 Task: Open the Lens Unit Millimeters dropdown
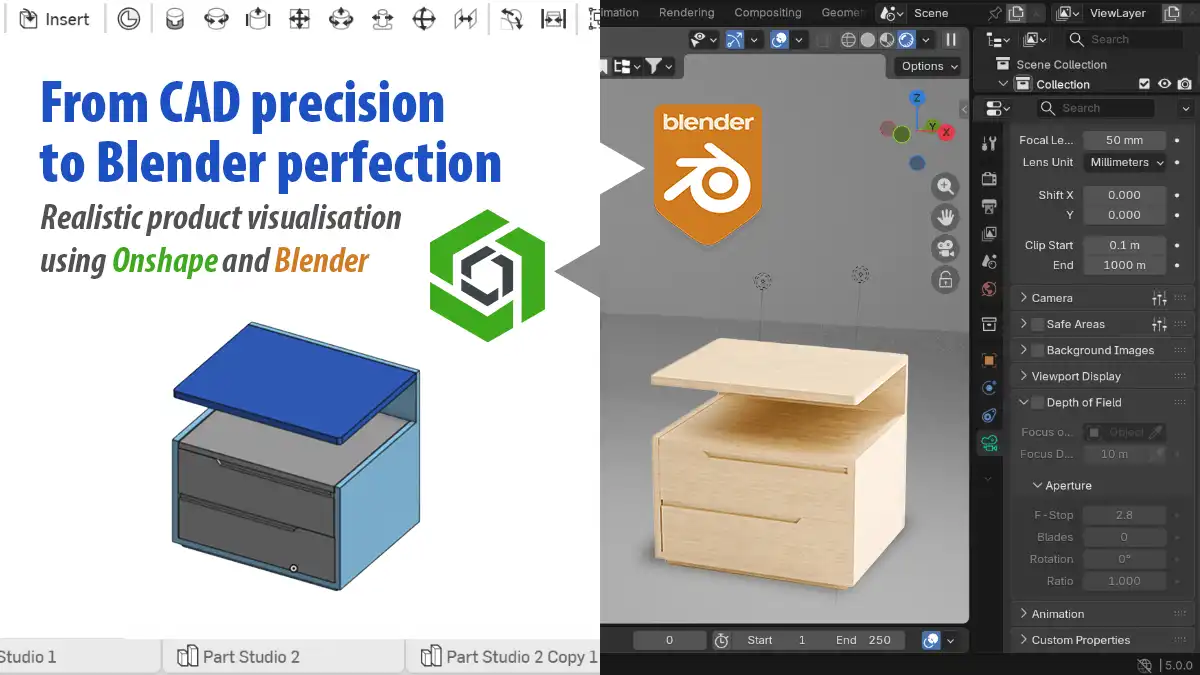click(x=1125, y=162)
